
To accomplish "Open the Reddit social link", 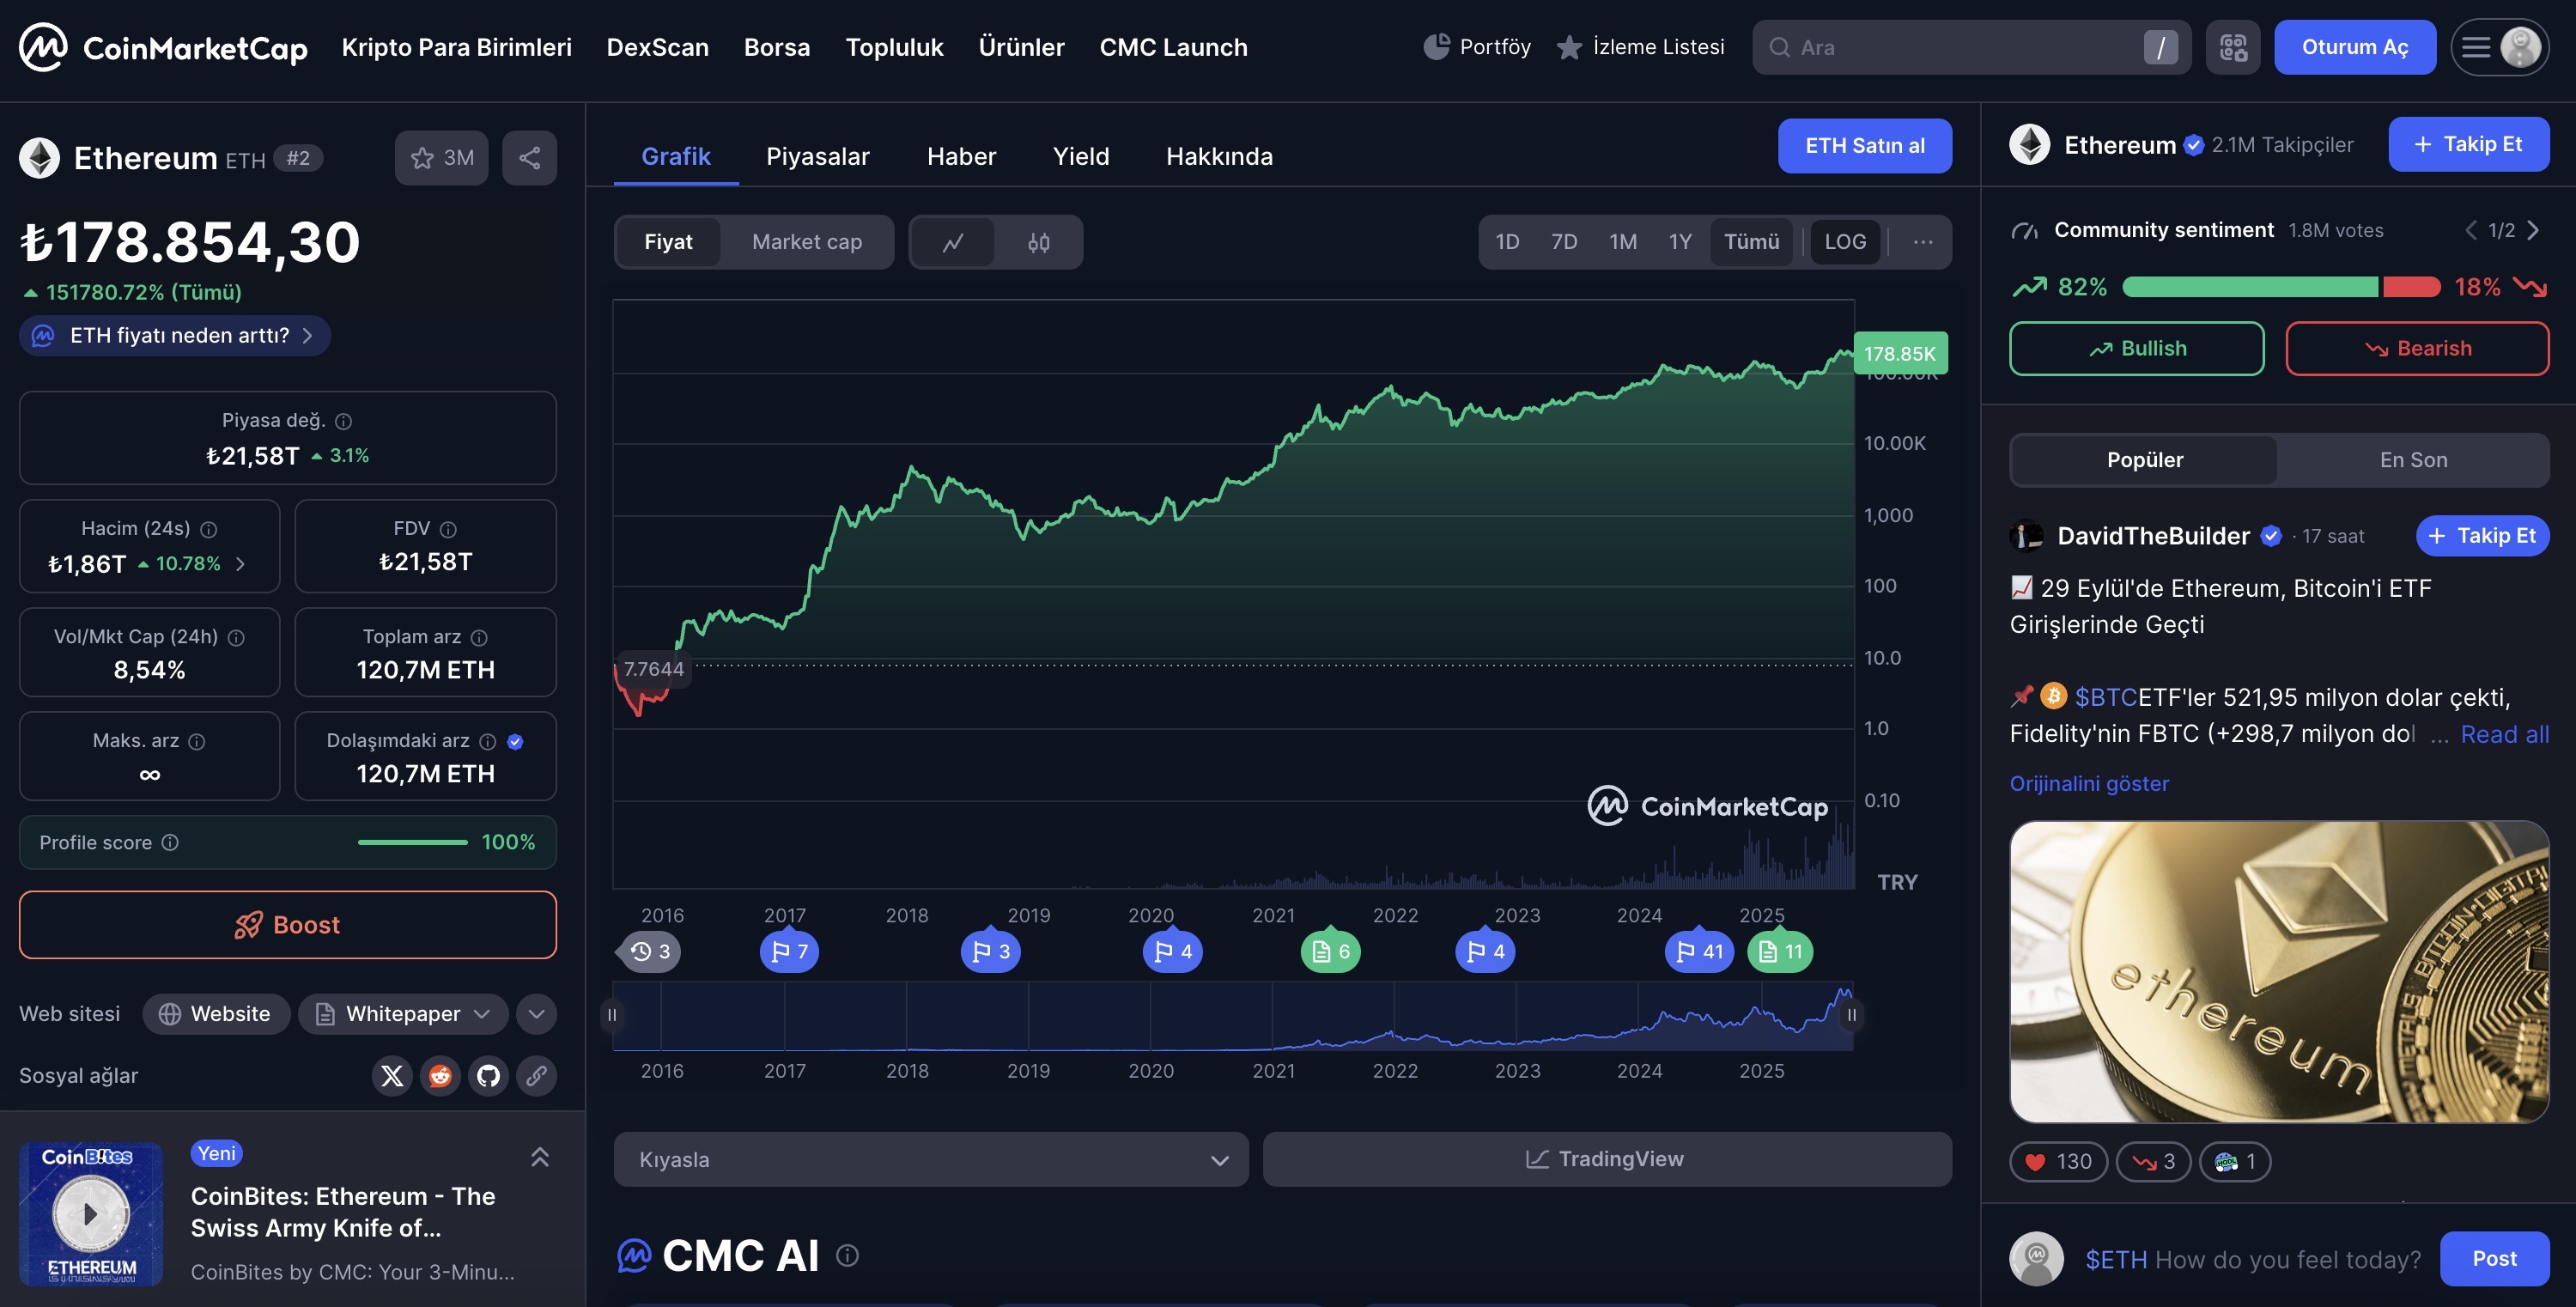I will coord(440,1075).
